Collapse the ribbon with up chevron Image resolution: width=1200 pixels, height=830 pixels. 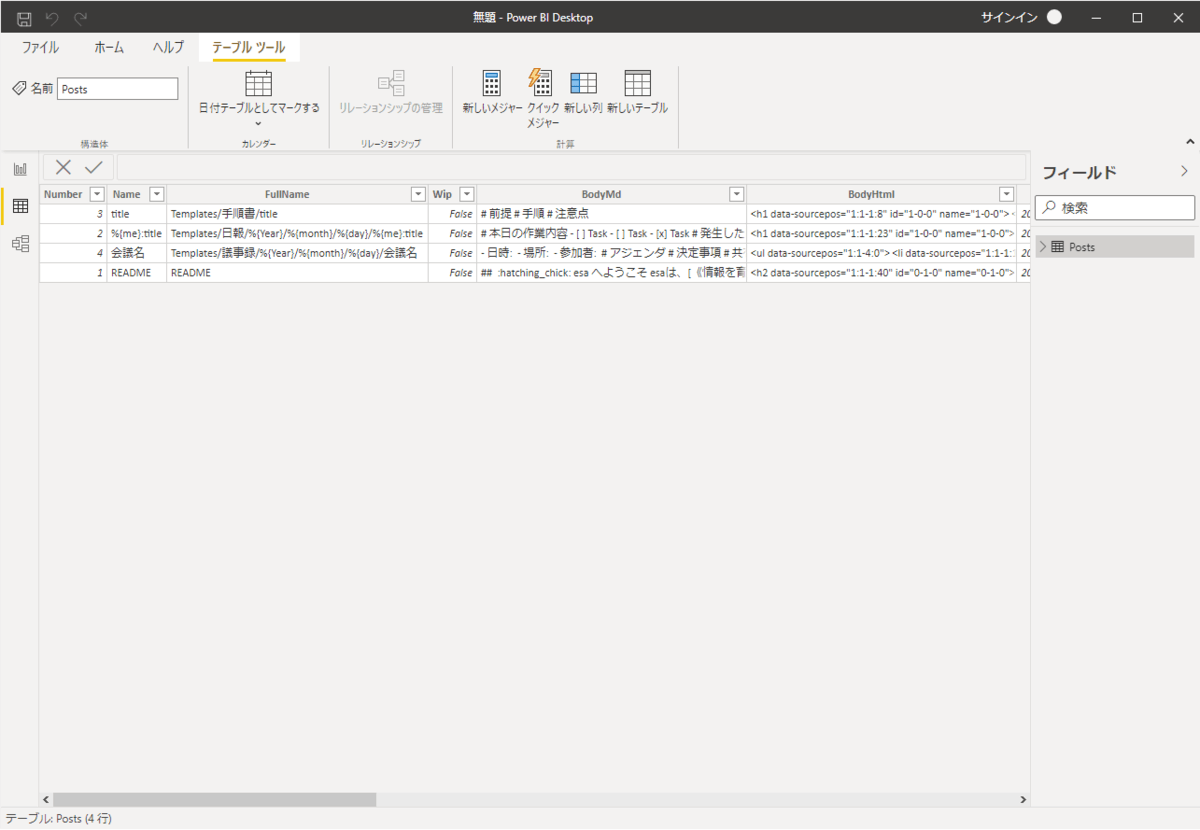(x=1189, y=142)
